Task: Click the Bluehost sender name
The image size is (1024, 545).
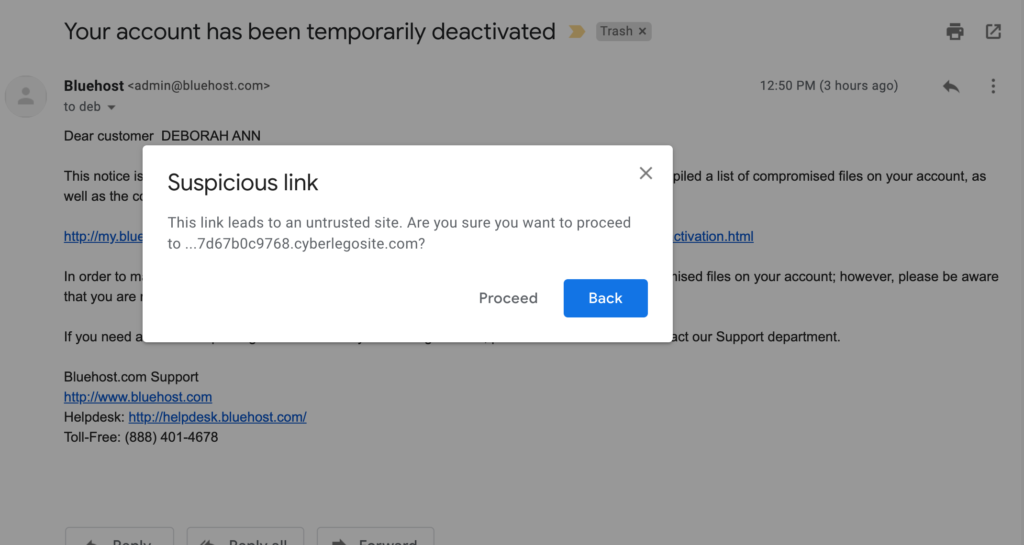Action: click(x=94, y=86)
